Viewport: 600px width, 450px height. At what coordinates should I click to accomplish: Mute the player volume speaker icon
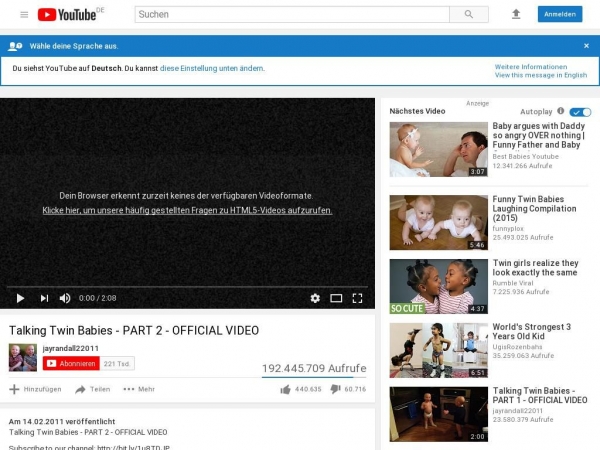65,298
